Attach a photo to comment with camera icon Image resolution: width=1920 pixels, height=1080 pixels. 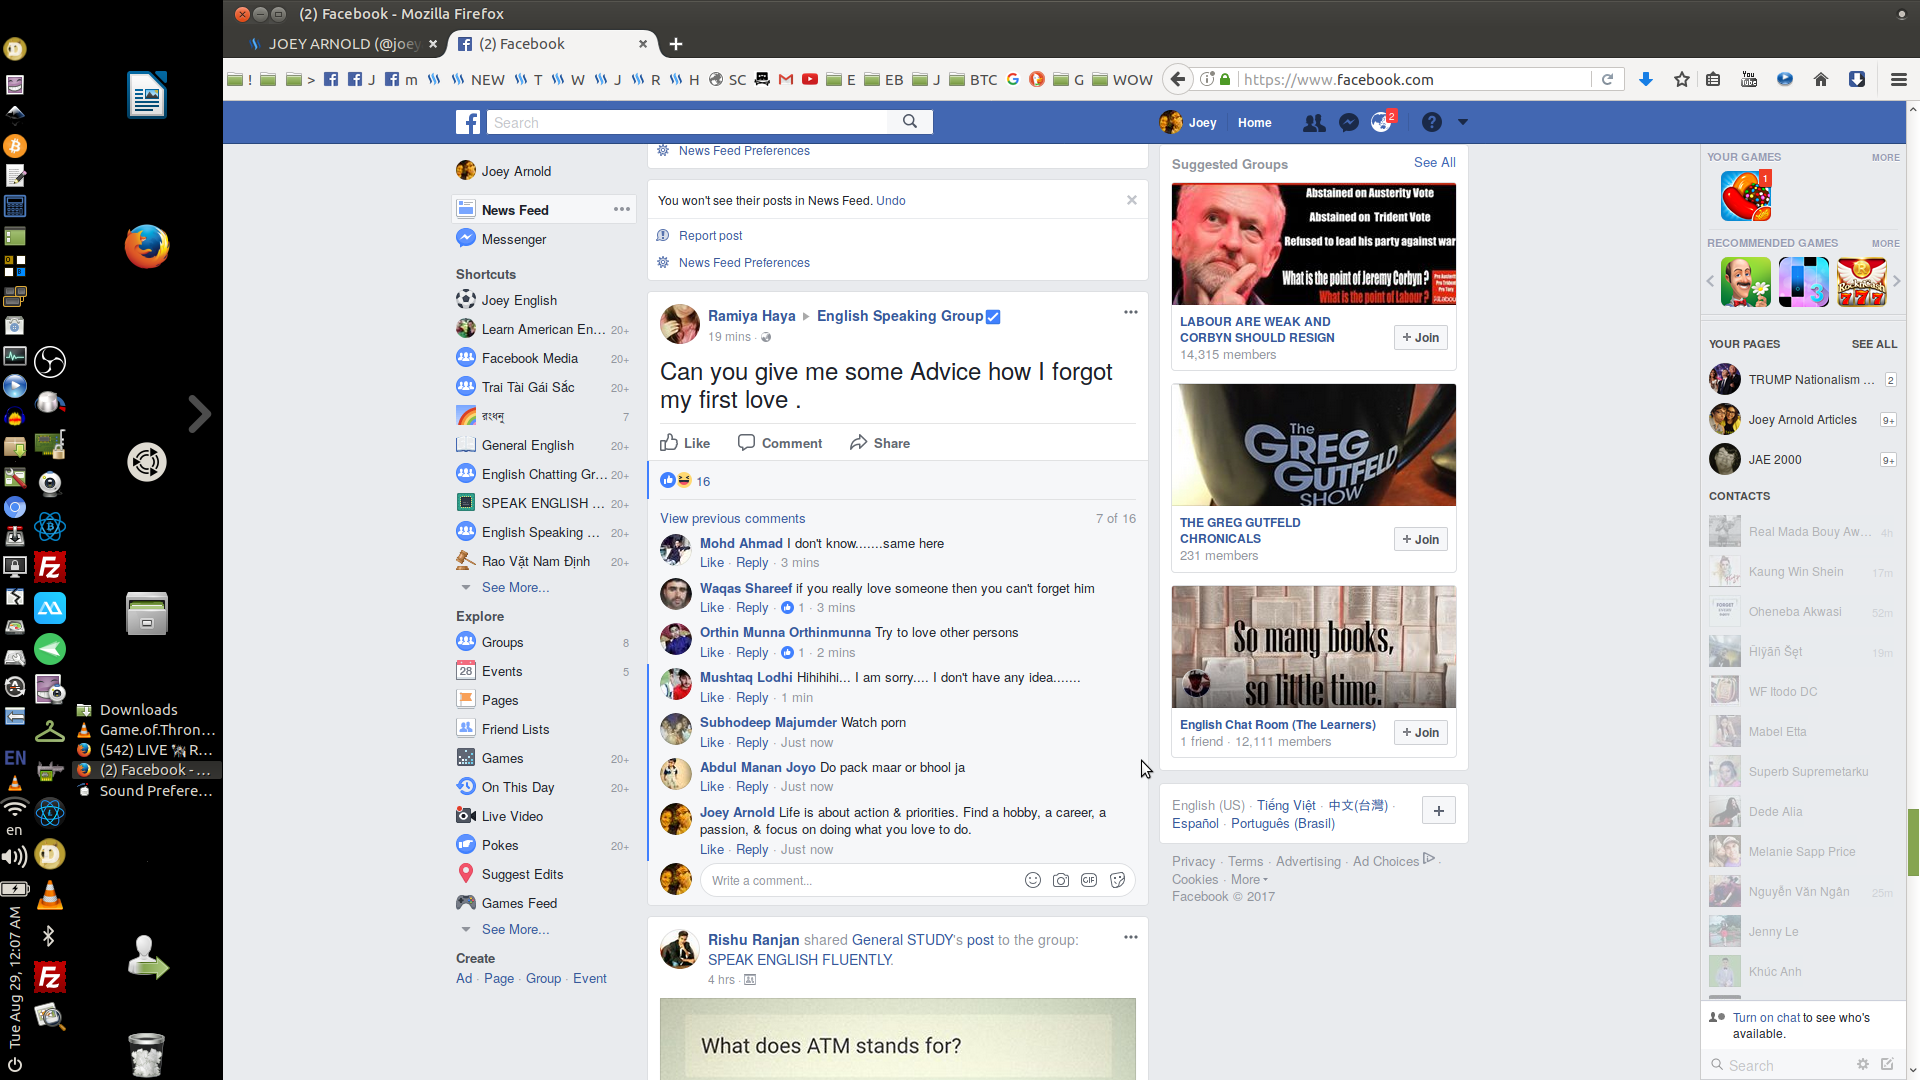pyautogui.click(x=1061, y=880)
